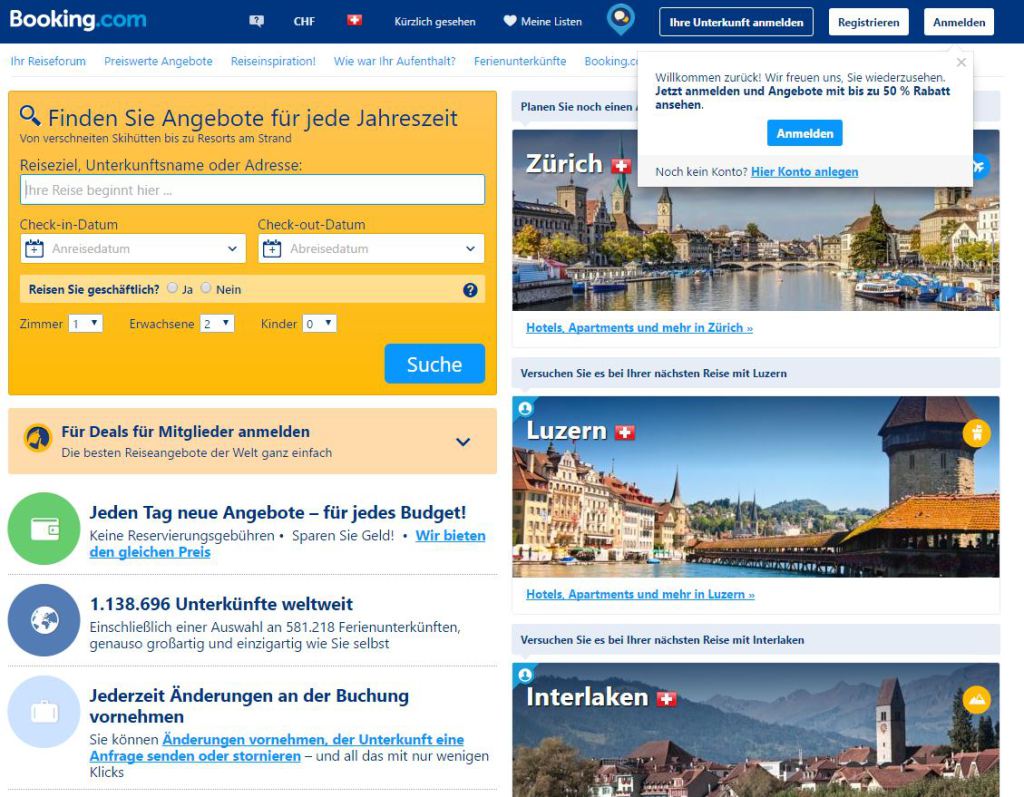The image size is (1024, 797).
Task: Open the Erwachsene count dropdown
Action: pyautogui.click(x=217, y=323)
